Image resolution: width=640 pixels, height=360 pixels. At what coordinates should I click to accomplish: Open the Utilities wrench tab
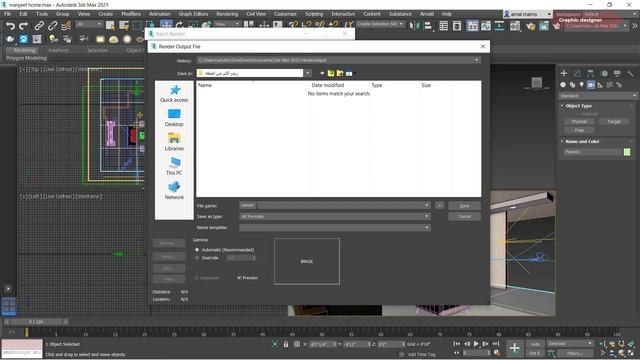point(631,73)
